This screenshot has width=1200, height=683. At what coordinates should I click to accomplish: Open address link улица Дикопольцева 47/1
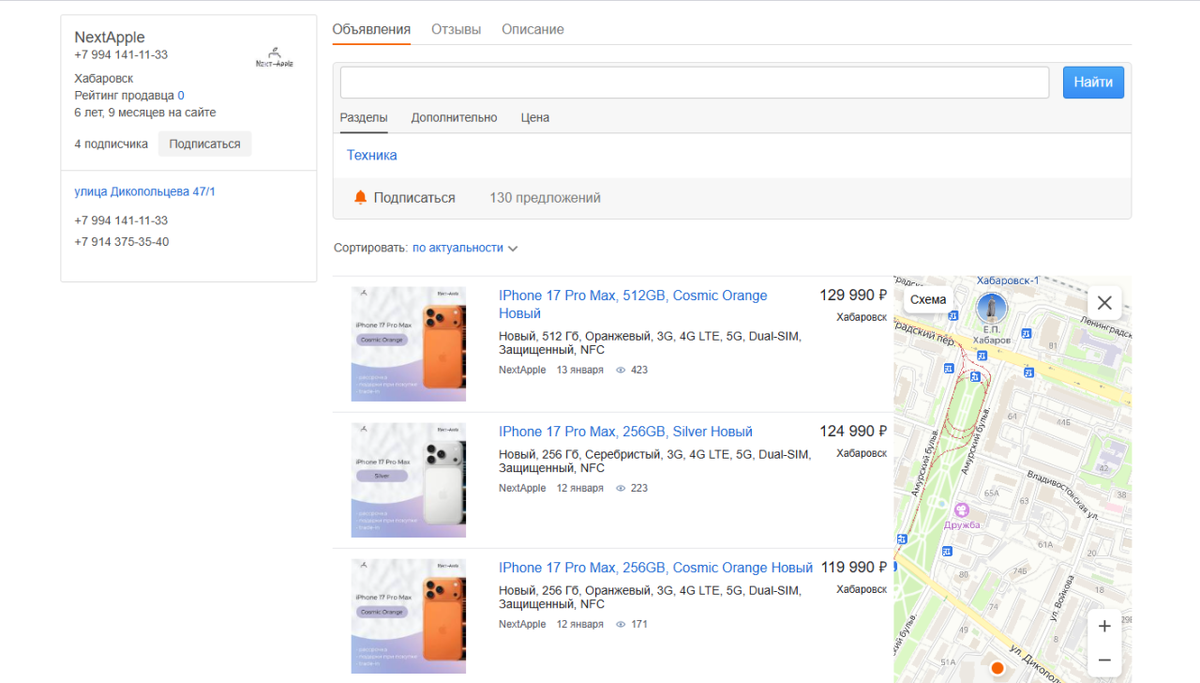[144, 191]
